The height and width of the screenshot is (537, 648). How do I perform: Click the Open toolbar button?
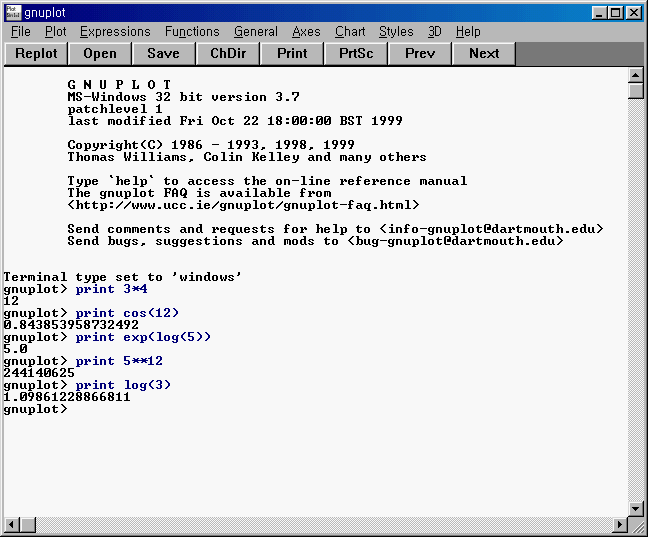[x=100, y=54]
